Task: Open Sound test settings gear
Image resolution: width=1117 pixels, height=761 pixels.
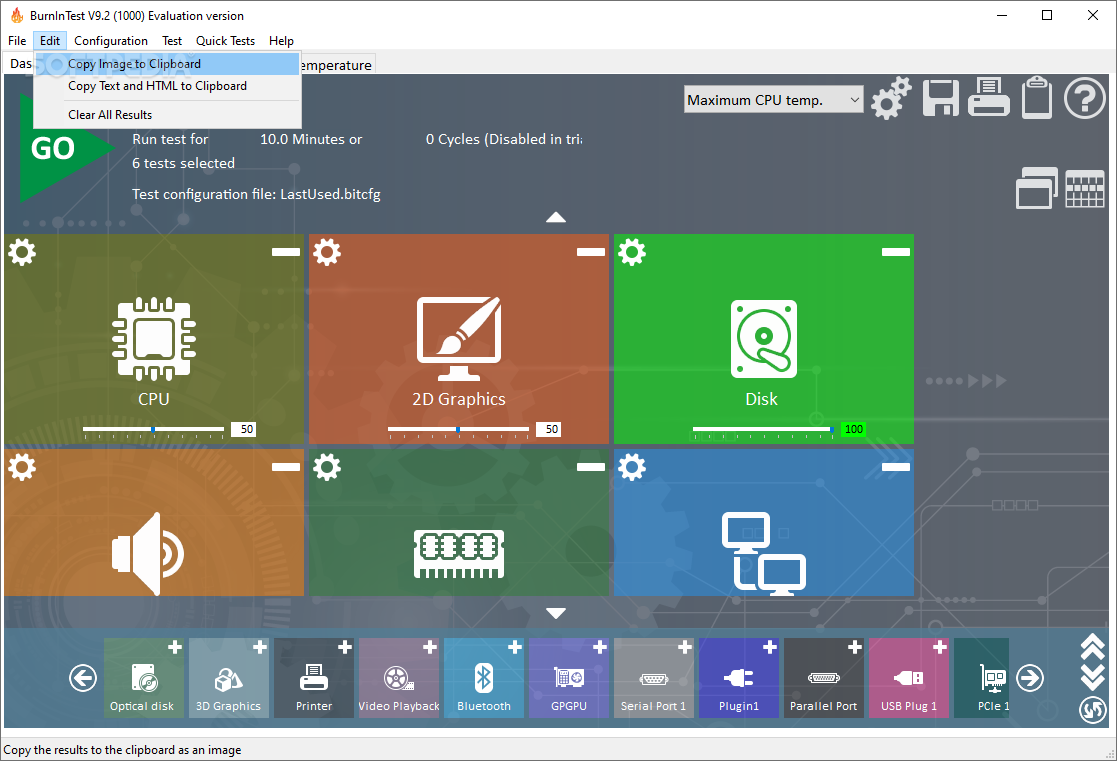Action: (22, 467)
